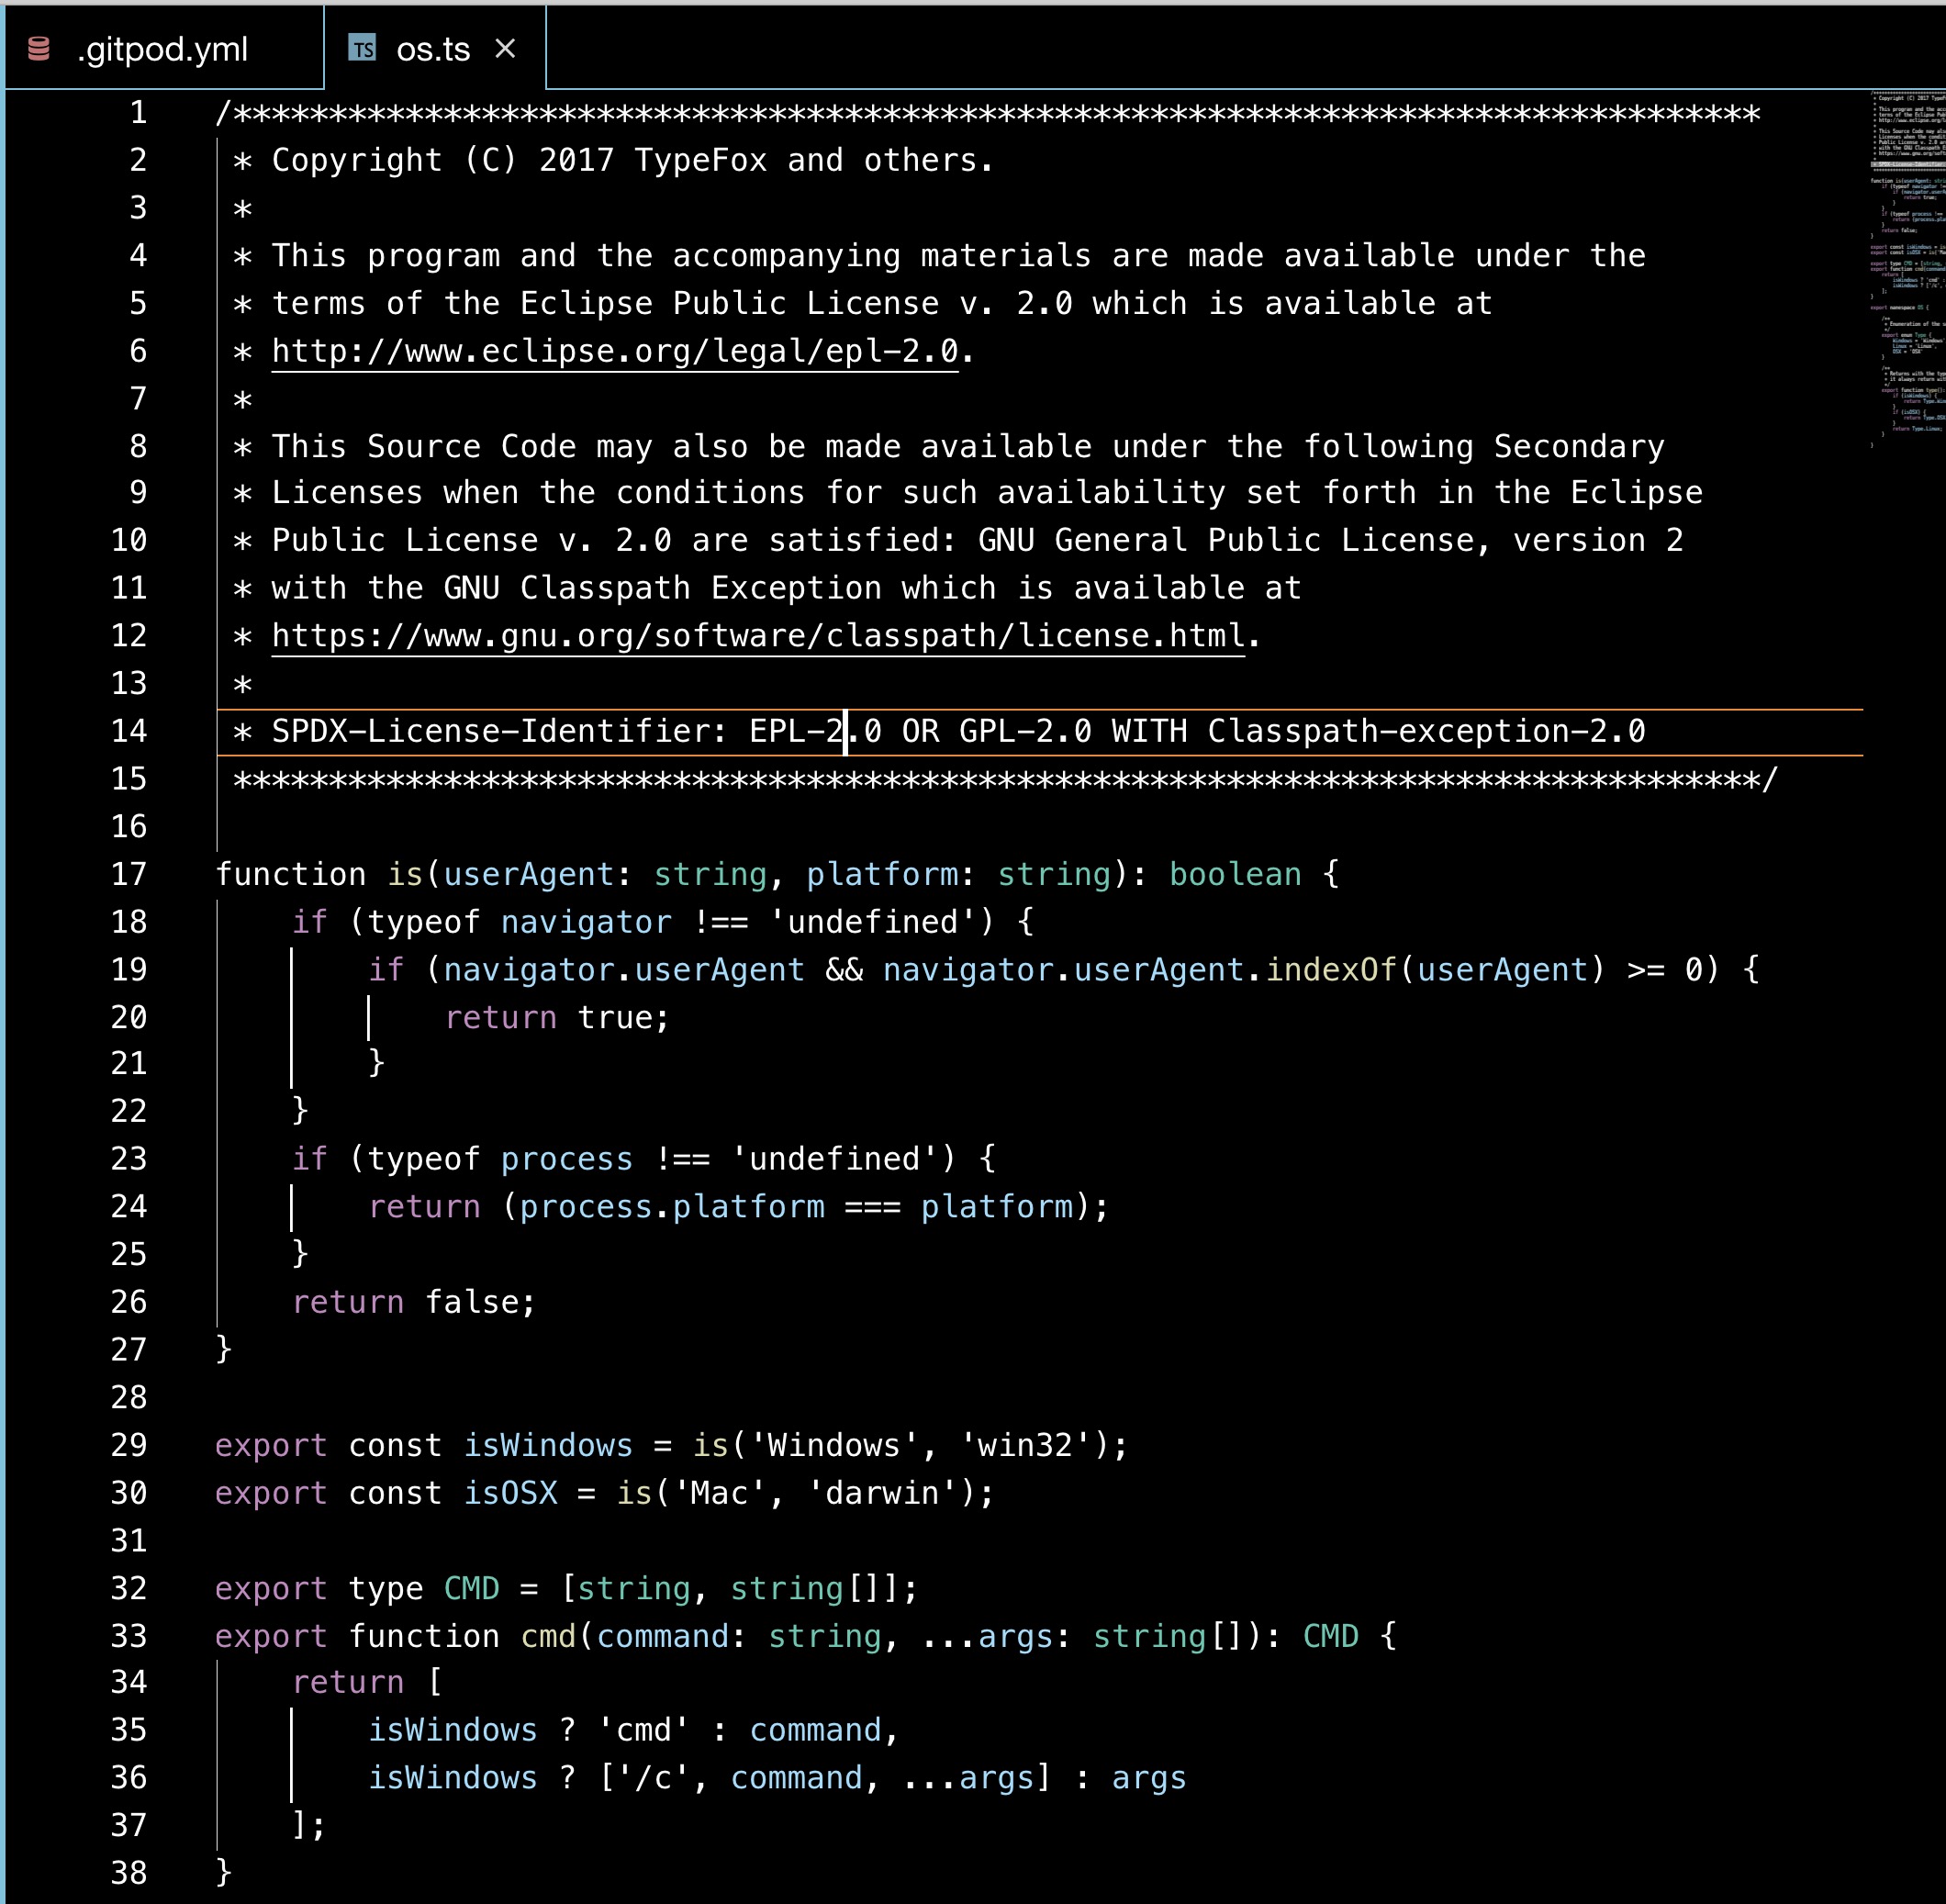Image resolution: width=1946 pixels, height=1904 pixels.
Task: Click the export keyword on line 32
Action: (271, 1588)
